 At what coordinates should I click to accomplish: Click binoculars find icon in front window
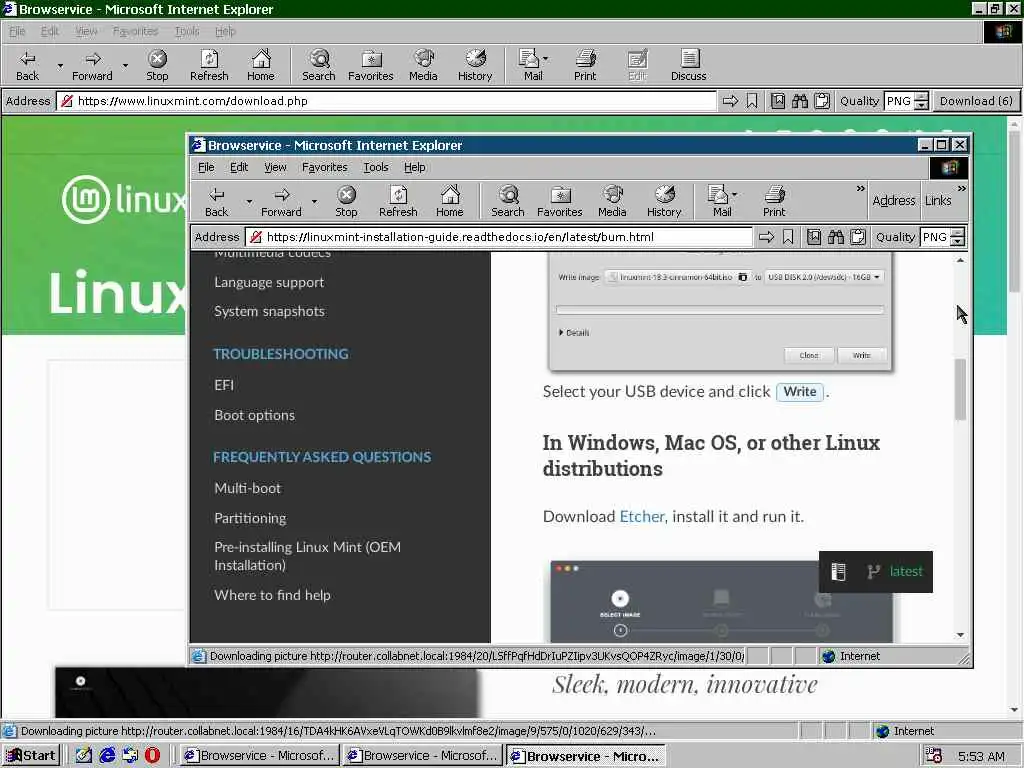835,237
